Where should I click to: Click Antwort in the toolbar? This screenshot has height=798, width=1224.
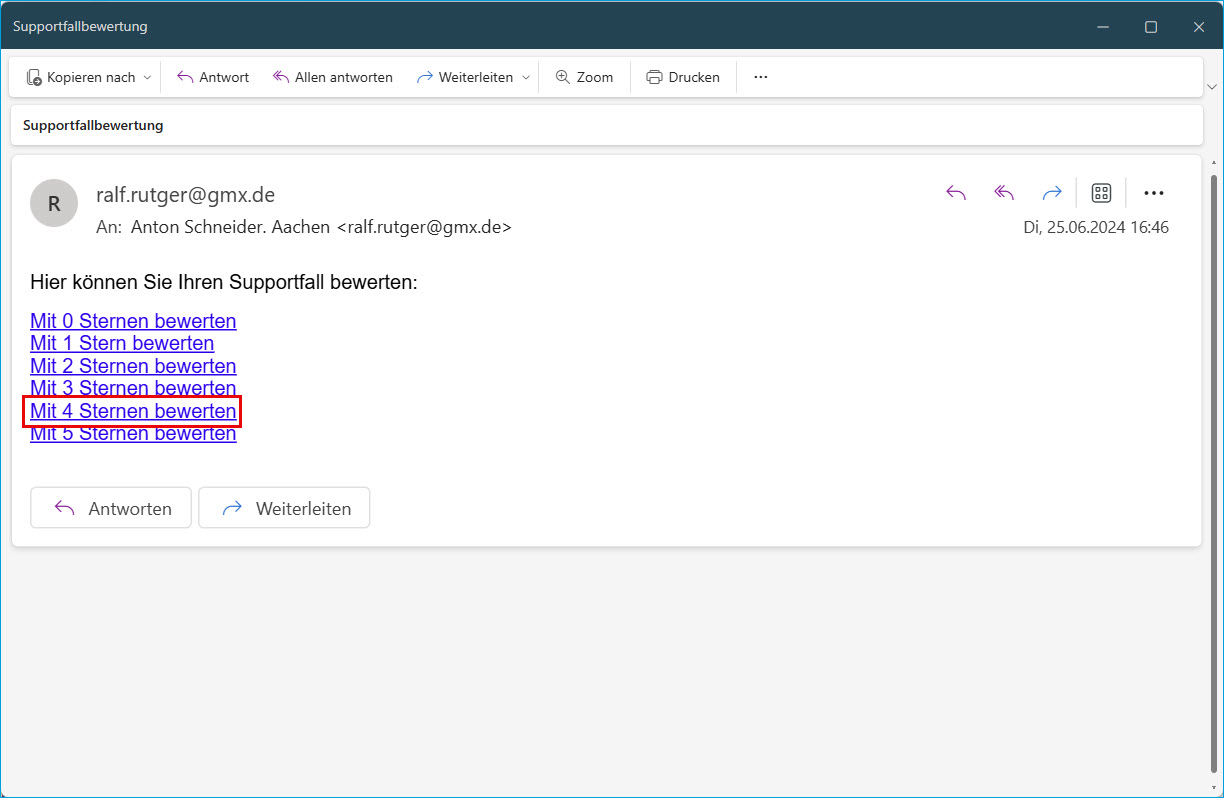212,77
